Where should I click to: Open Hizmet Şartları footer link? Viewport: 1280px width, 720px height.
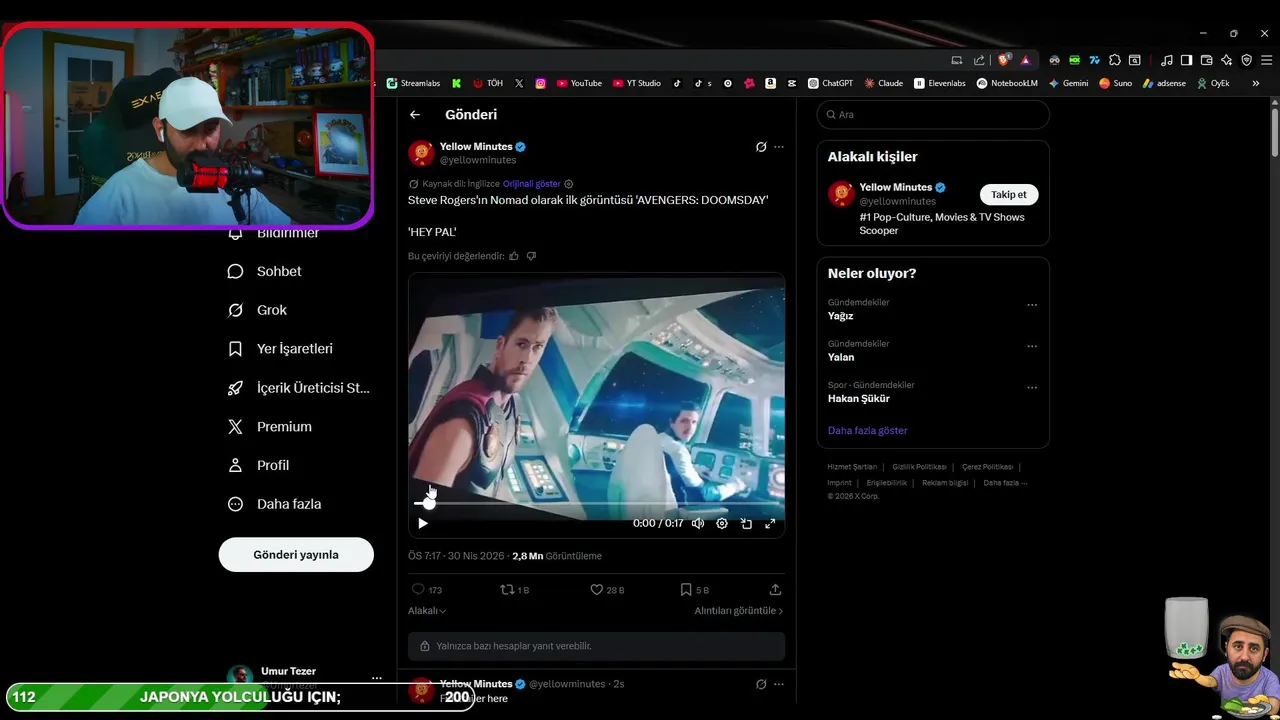(852, 467)
